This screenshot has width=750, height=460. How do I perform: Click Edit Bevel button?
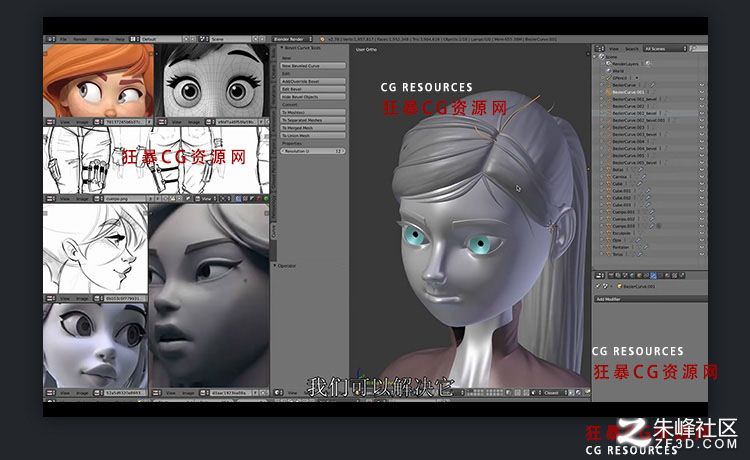point(313,89)
